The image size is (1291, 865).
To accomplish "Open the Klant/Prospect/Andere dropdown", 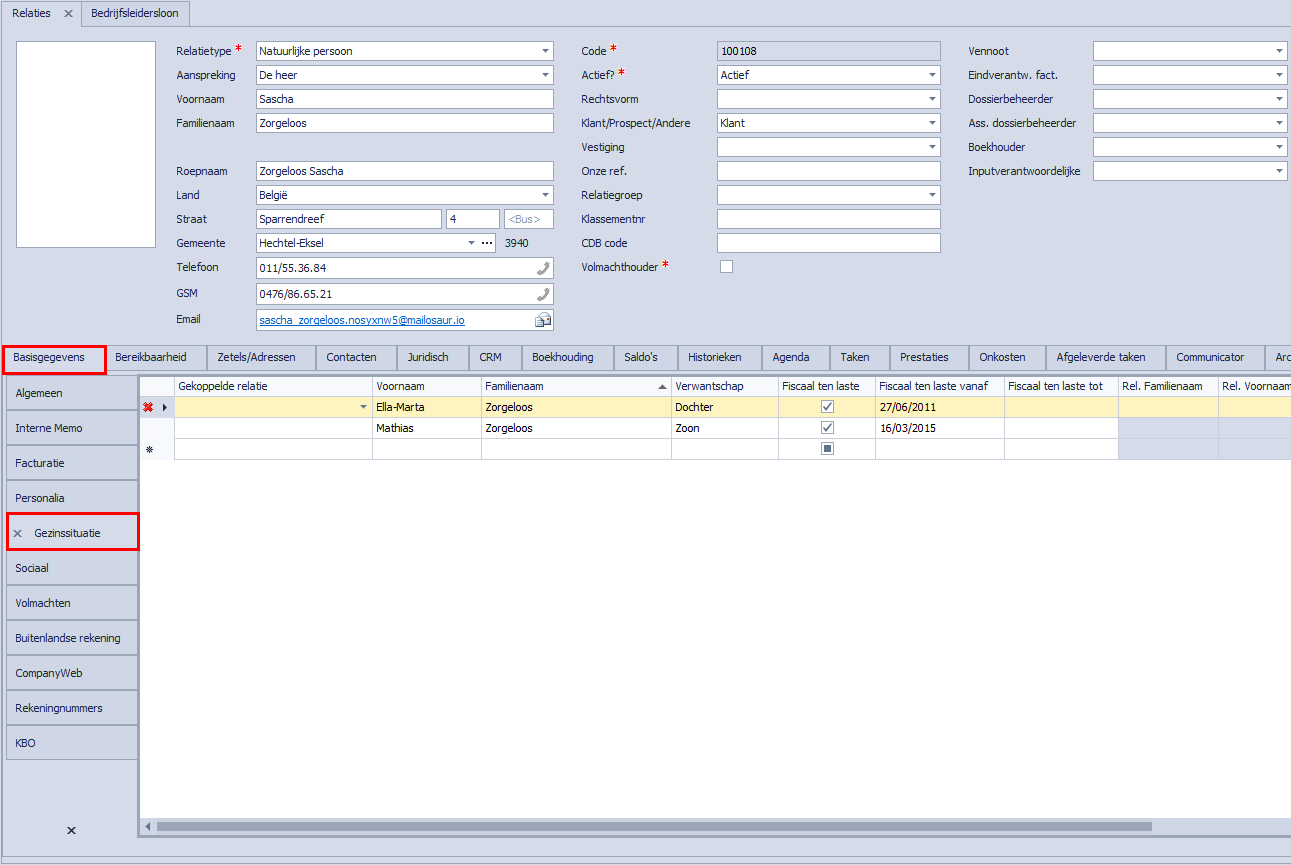I will [932, 124].
